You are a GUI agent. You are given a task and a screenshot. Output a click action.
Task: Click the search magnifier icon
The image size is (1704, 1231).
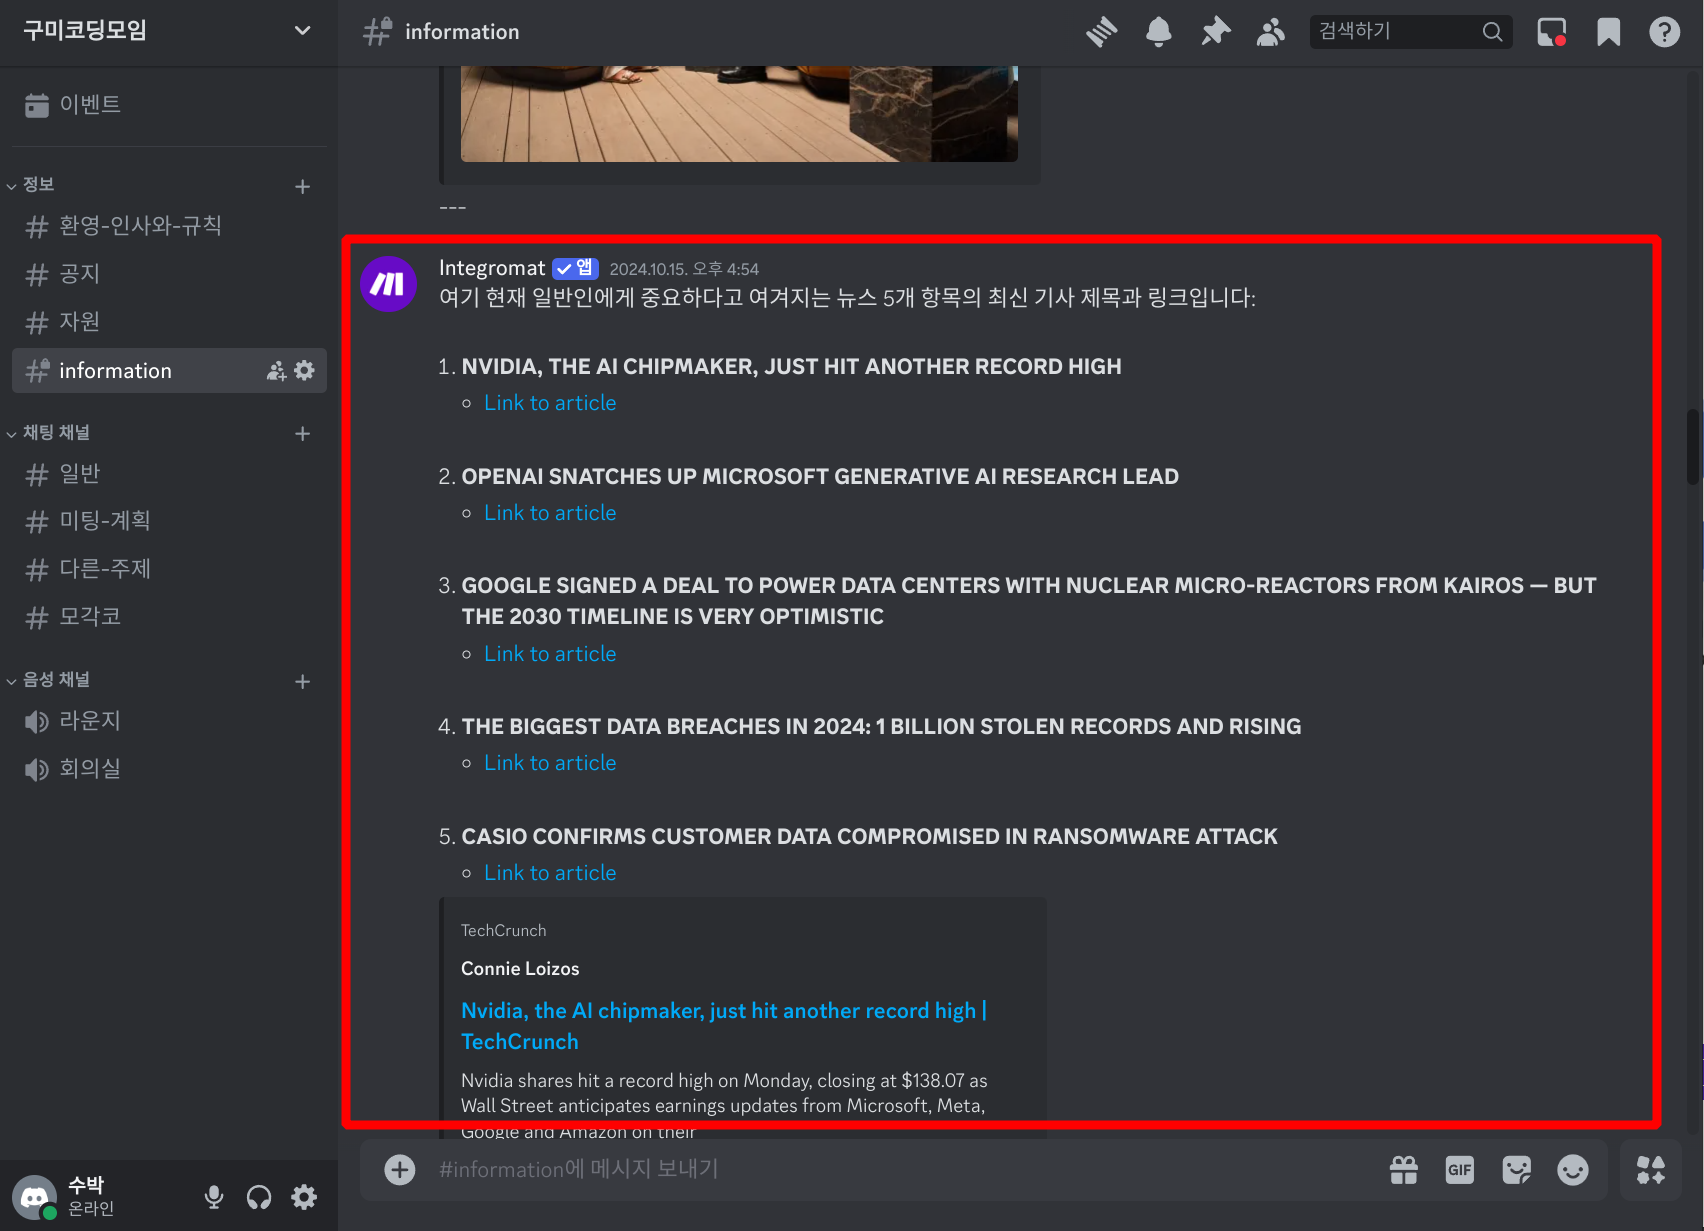click(1492, 32)
